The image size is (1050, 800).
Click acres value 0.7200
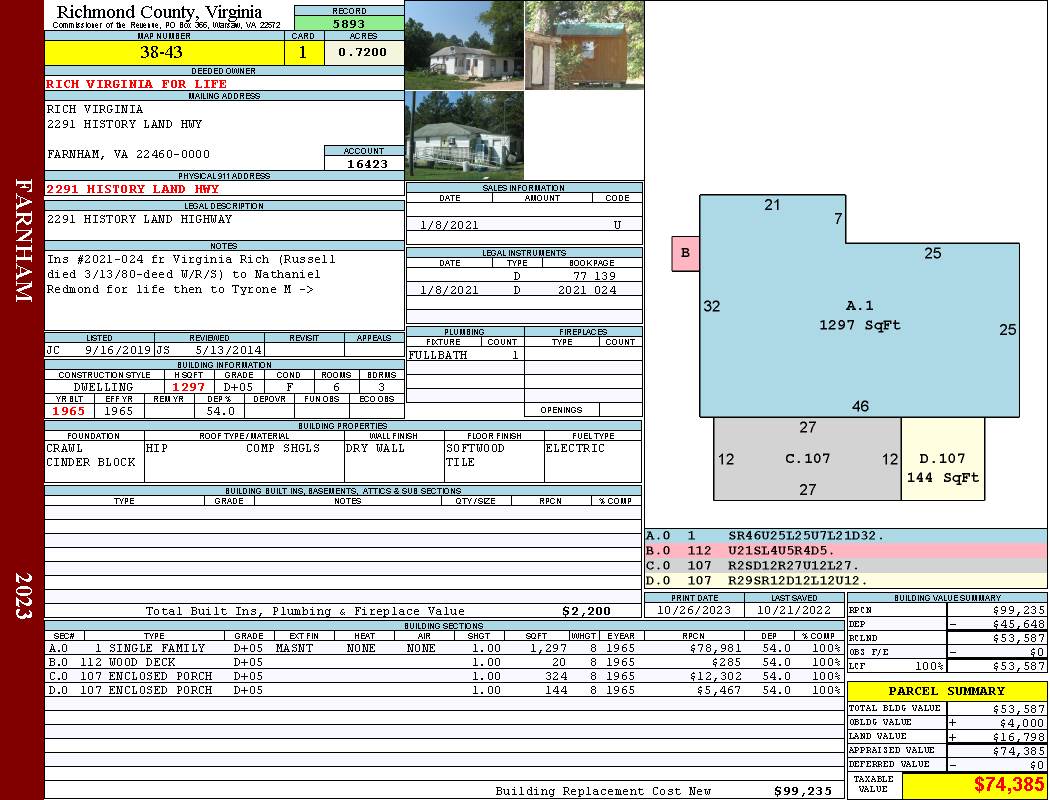click(x=362, y=52)
